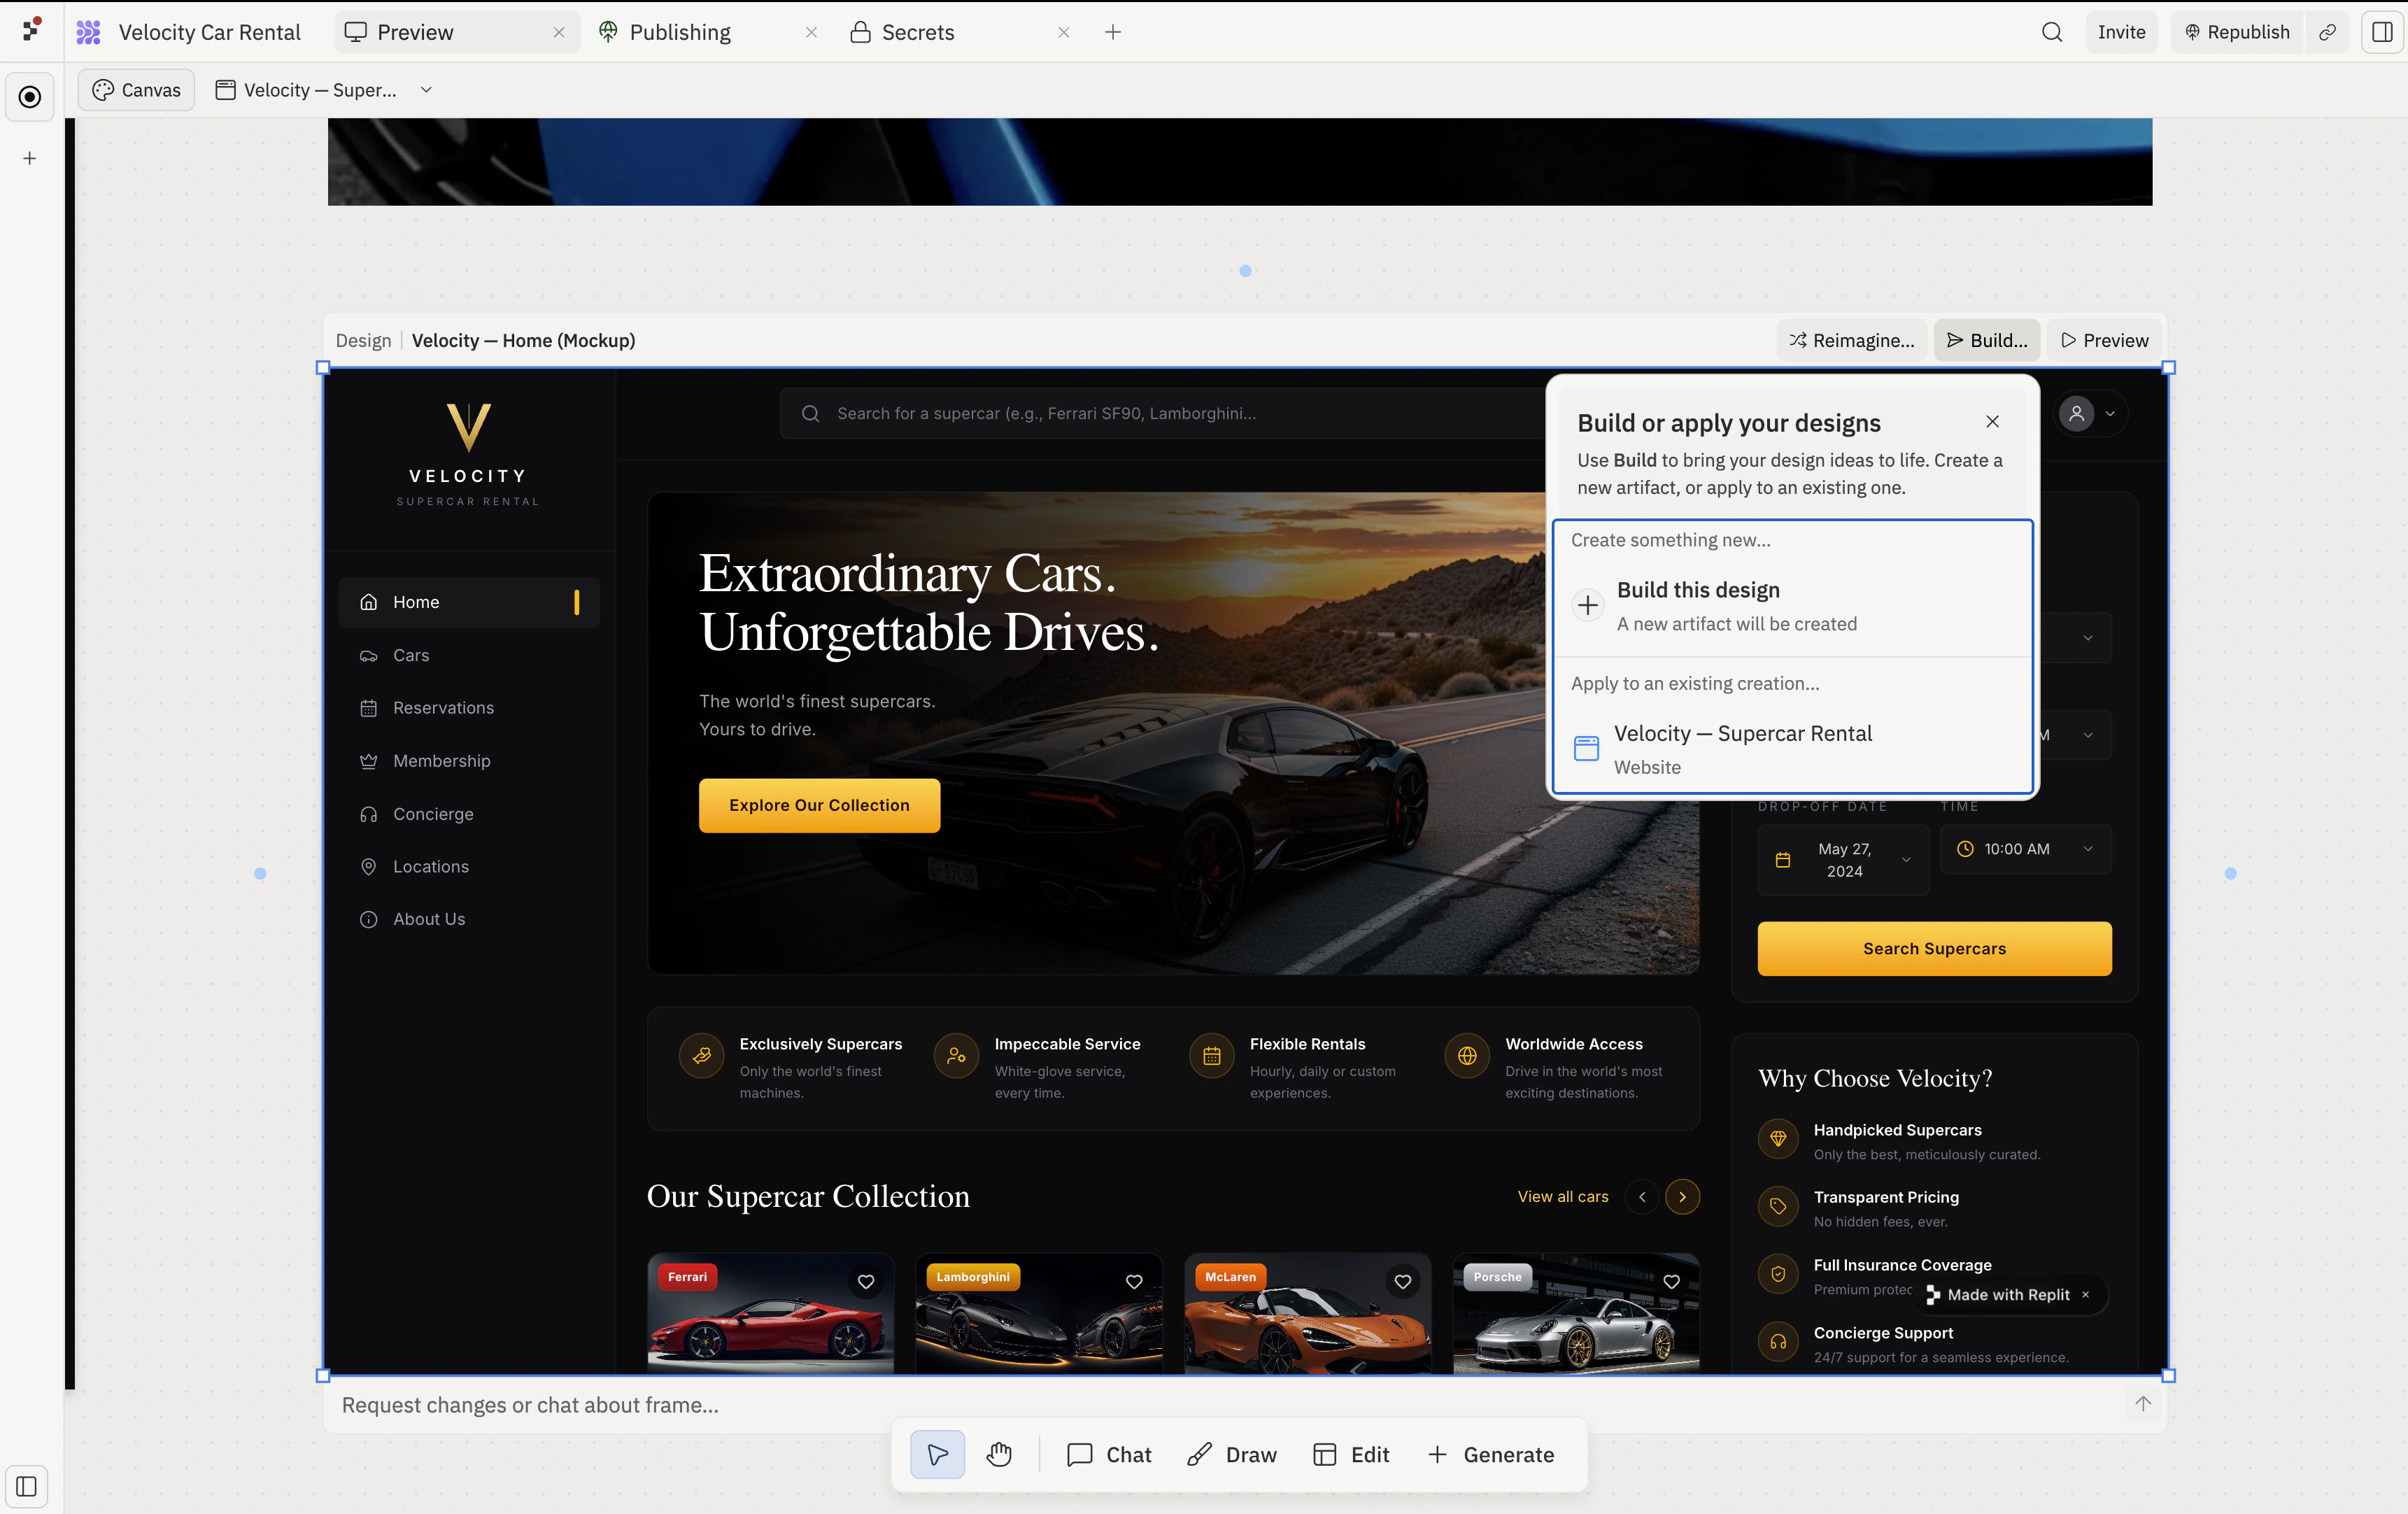Select Locations in mockup sidebar
The image size is (2408, 1514).
pyautogui.click(x=469, y=866)
